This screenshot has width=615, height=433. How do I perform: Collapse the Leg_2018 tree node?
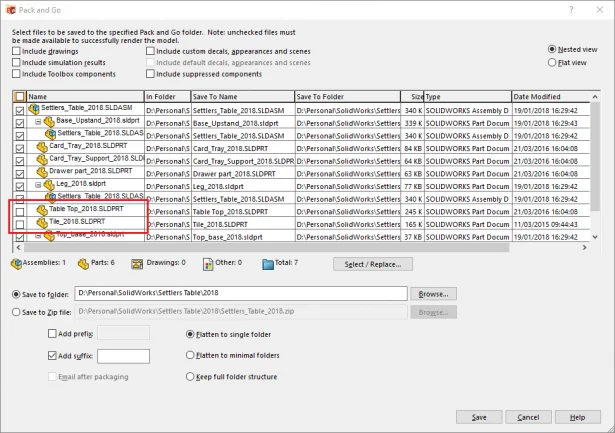coord(37,185)
